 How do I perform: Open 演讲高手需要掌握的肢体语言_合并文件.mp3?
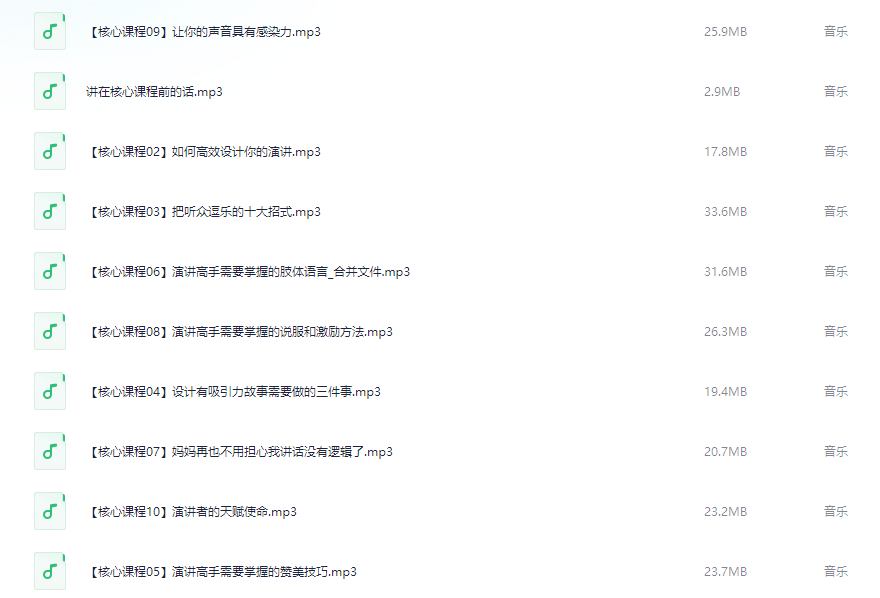pyautogui.click(x=249, y=272)
